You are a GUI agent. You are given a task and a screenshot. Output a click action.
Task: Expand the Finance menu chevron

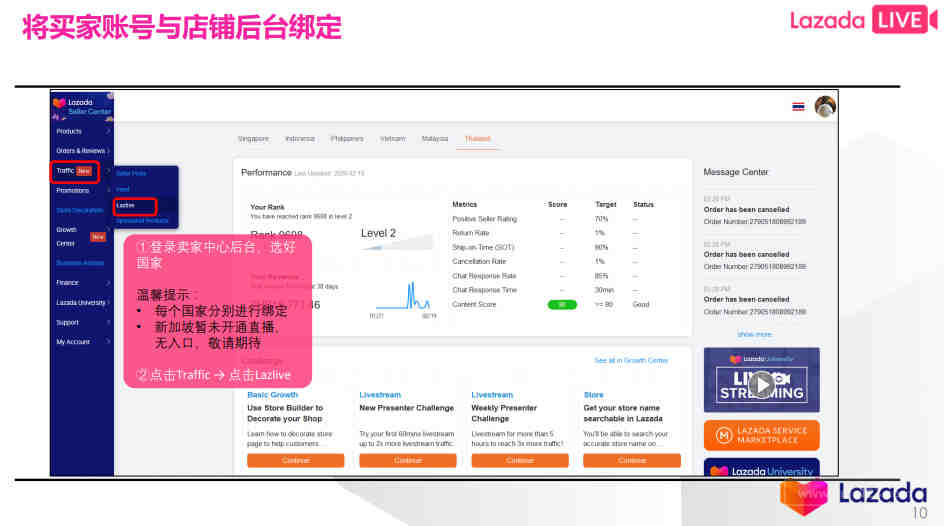108,282
